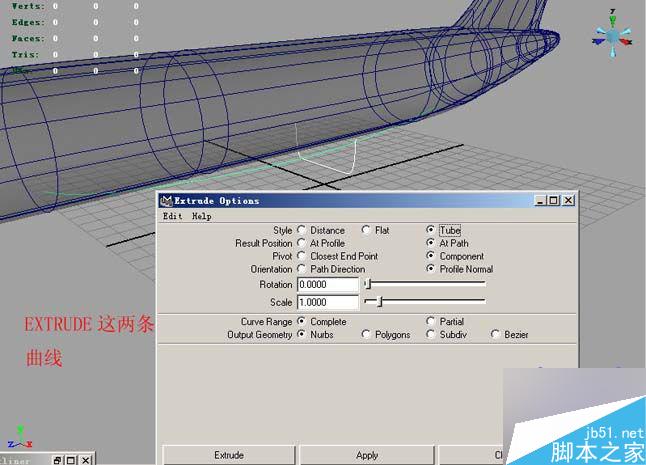Viewport: 646px width, 465px height.
Task: Choose At Profile result position
Action: 302,243
